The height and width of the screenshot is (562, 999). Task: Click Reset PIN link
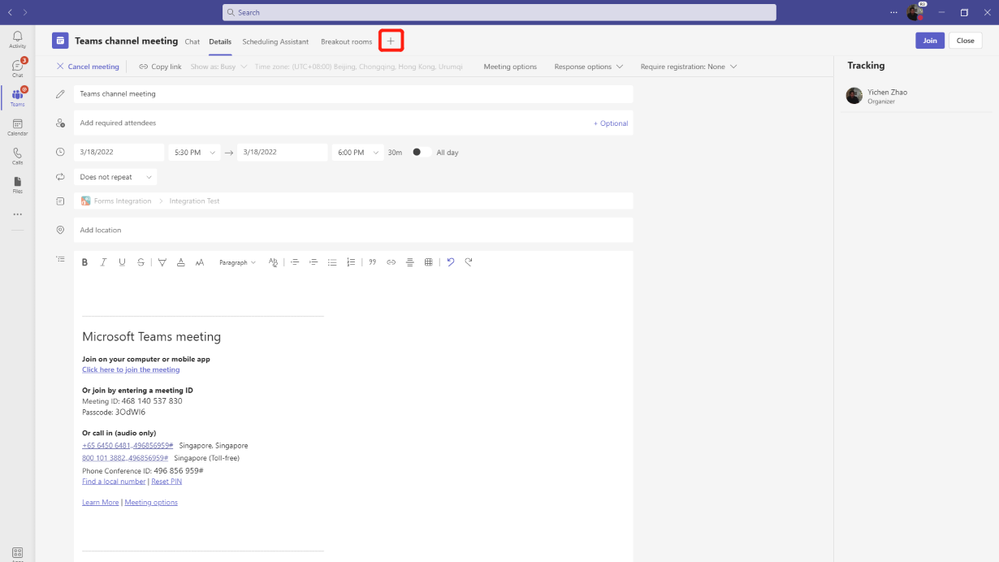pos(166,481)
